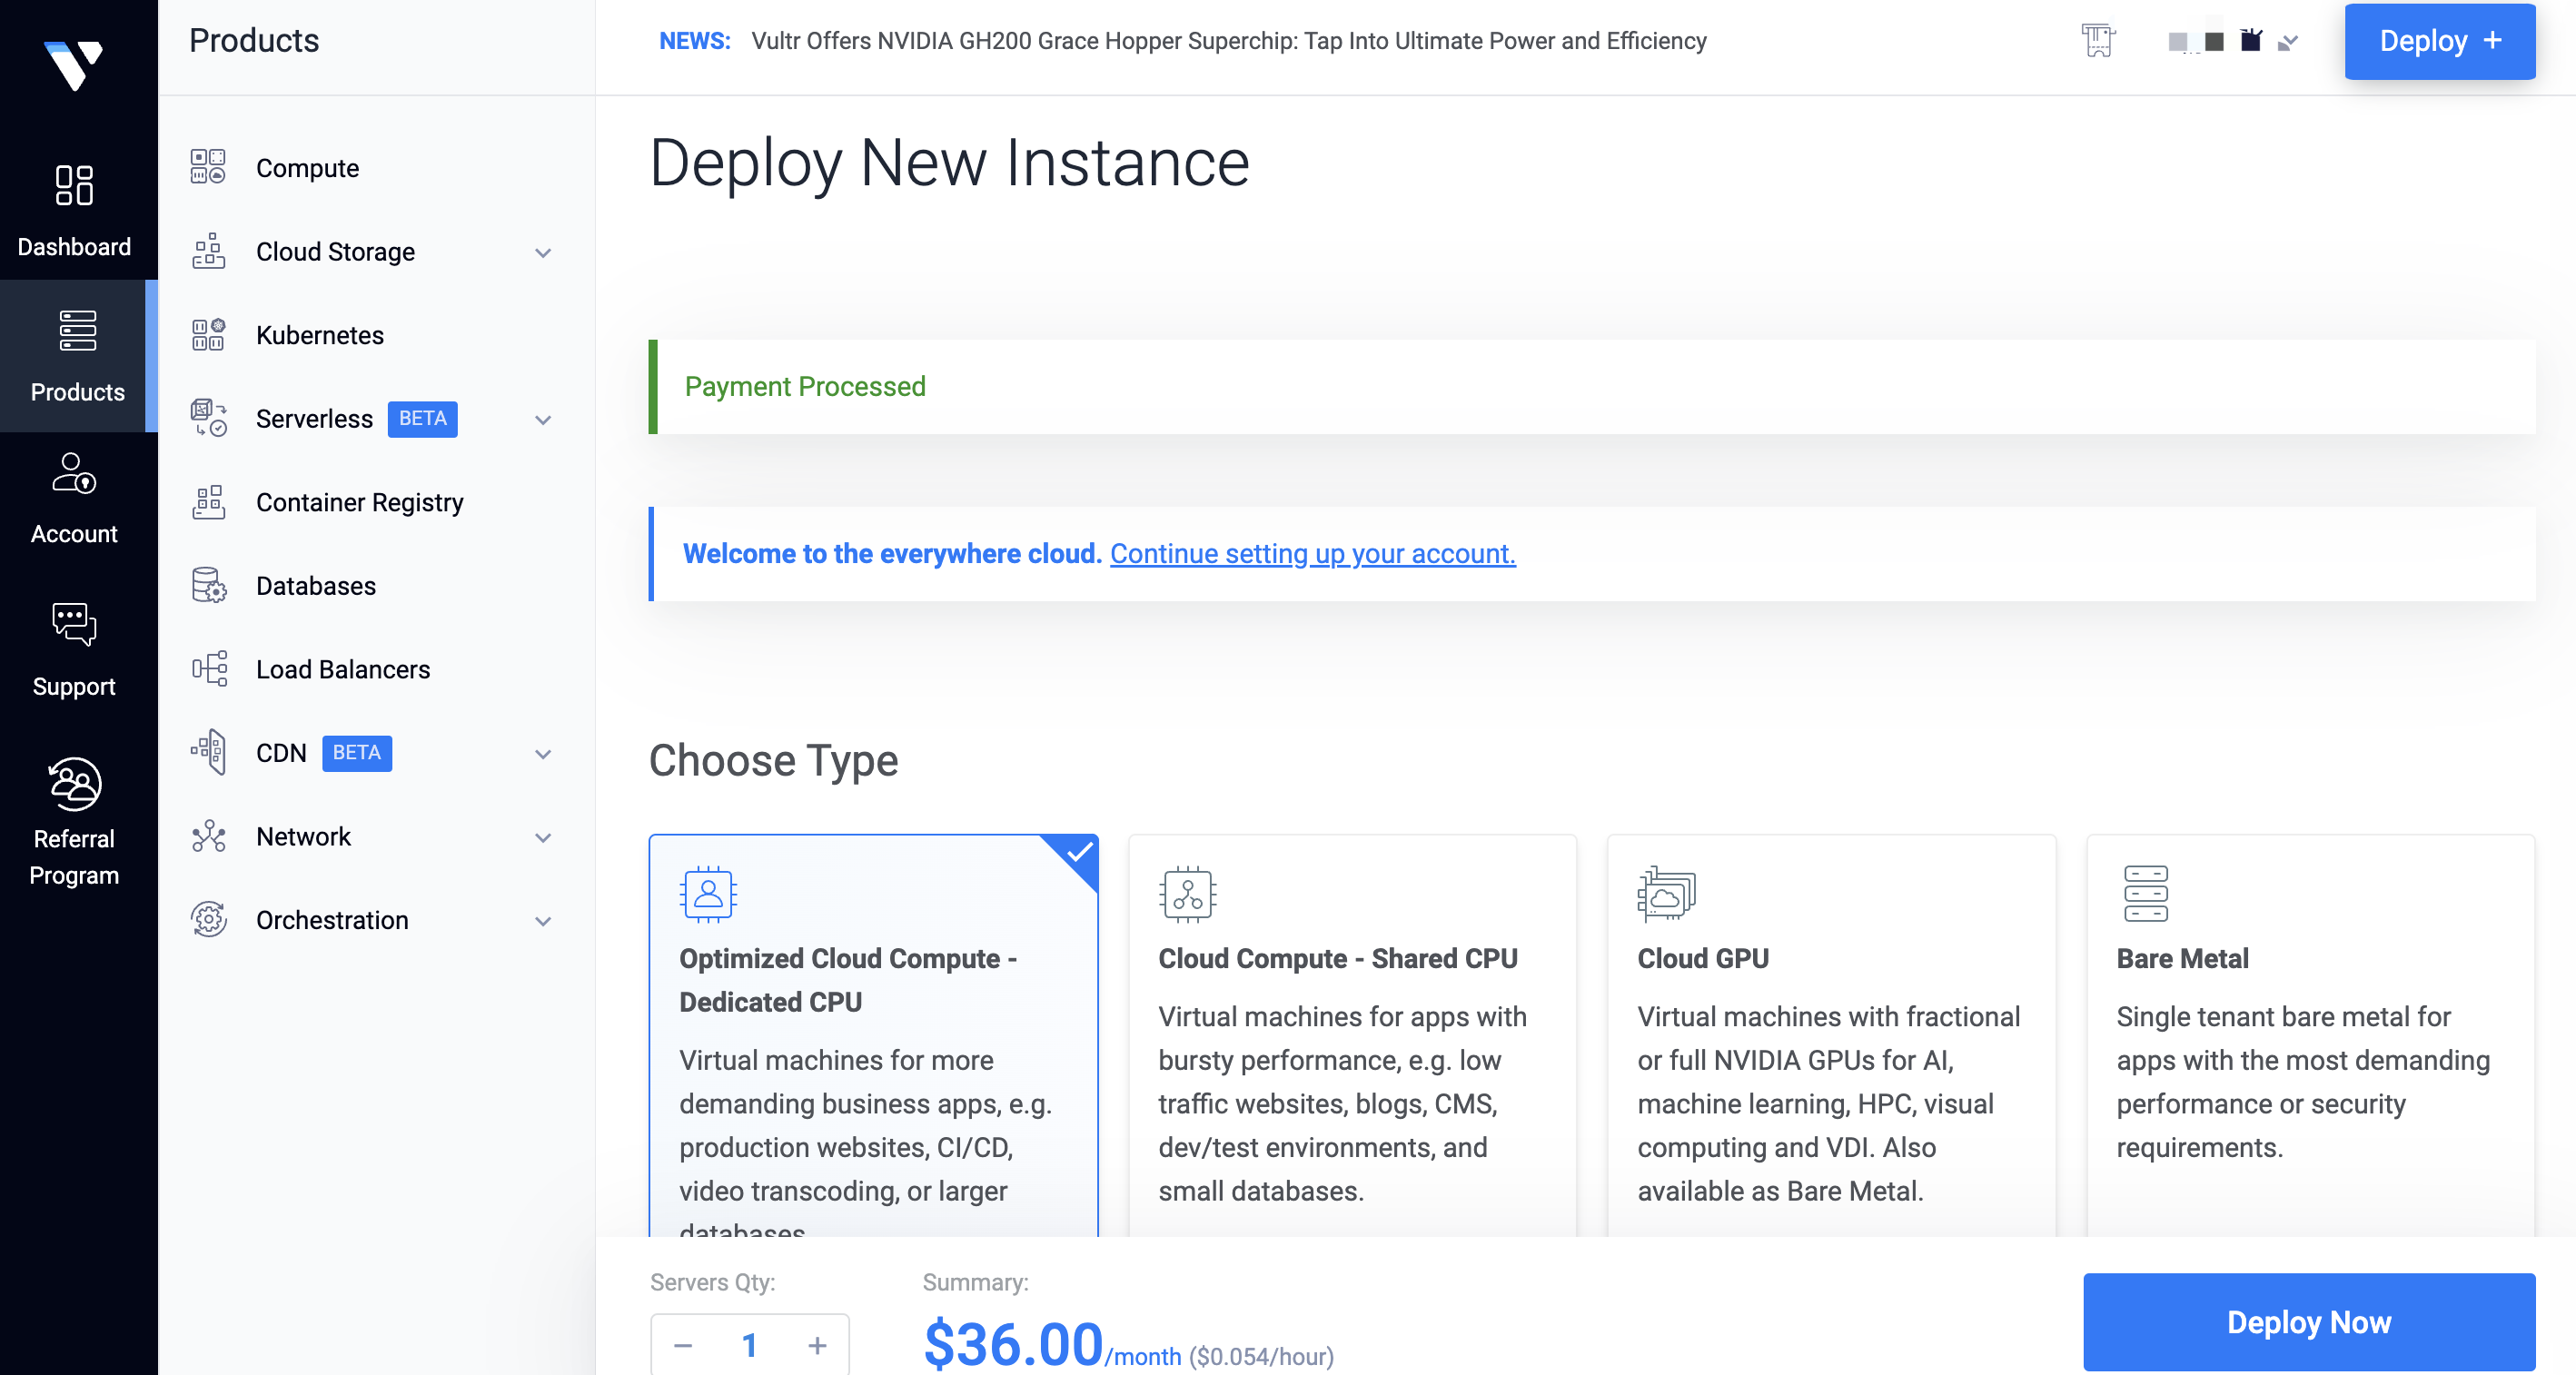2576x1375 pixels.
Task: Click the Container Registry icon
Action: [208, 501]
